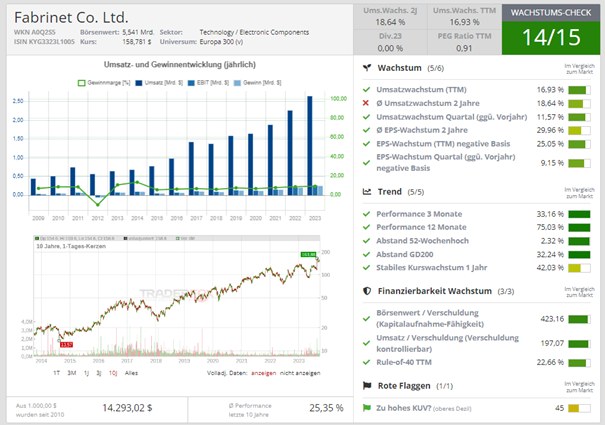
Task: Click the 197,07 Umsatz / Verschuldung value
Action: 552,343
